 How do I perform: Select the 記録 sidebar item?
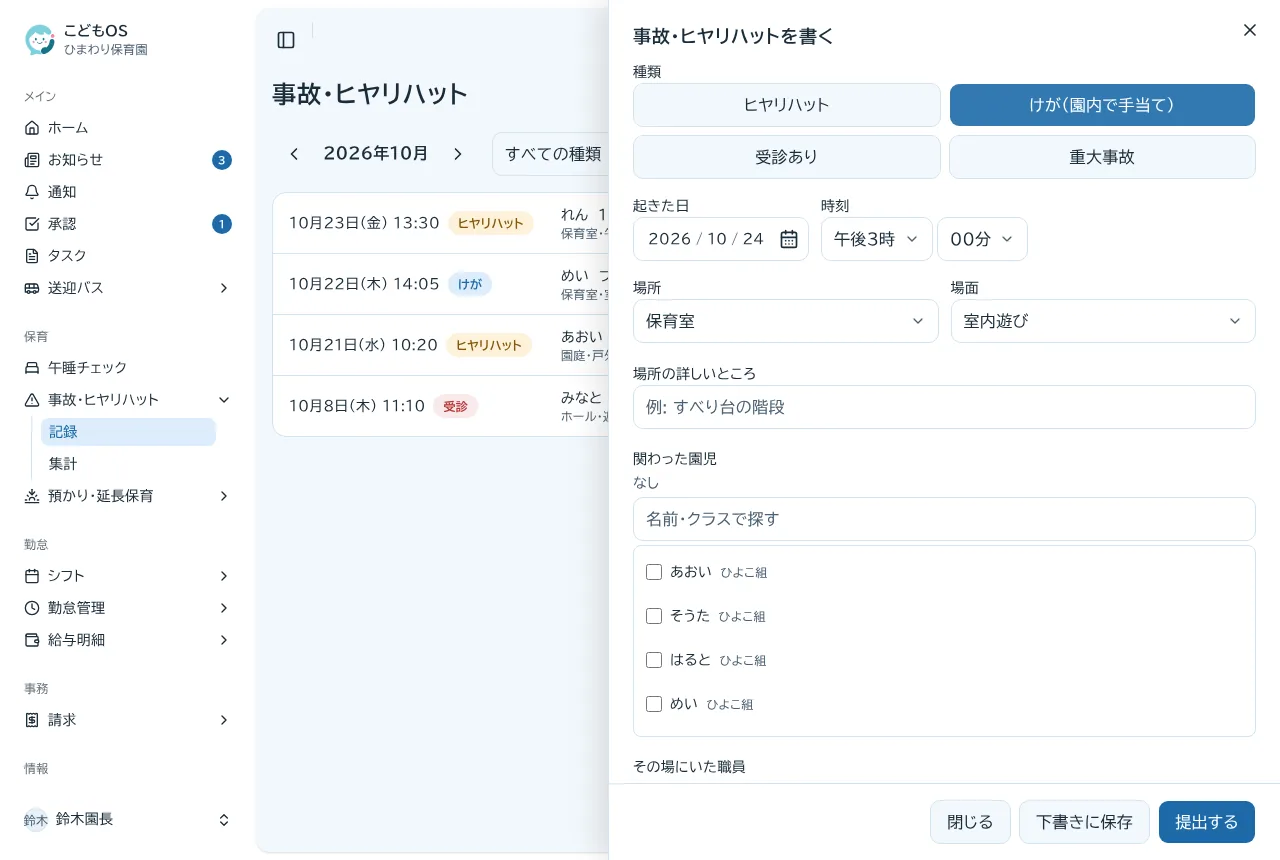click(128, 432)
